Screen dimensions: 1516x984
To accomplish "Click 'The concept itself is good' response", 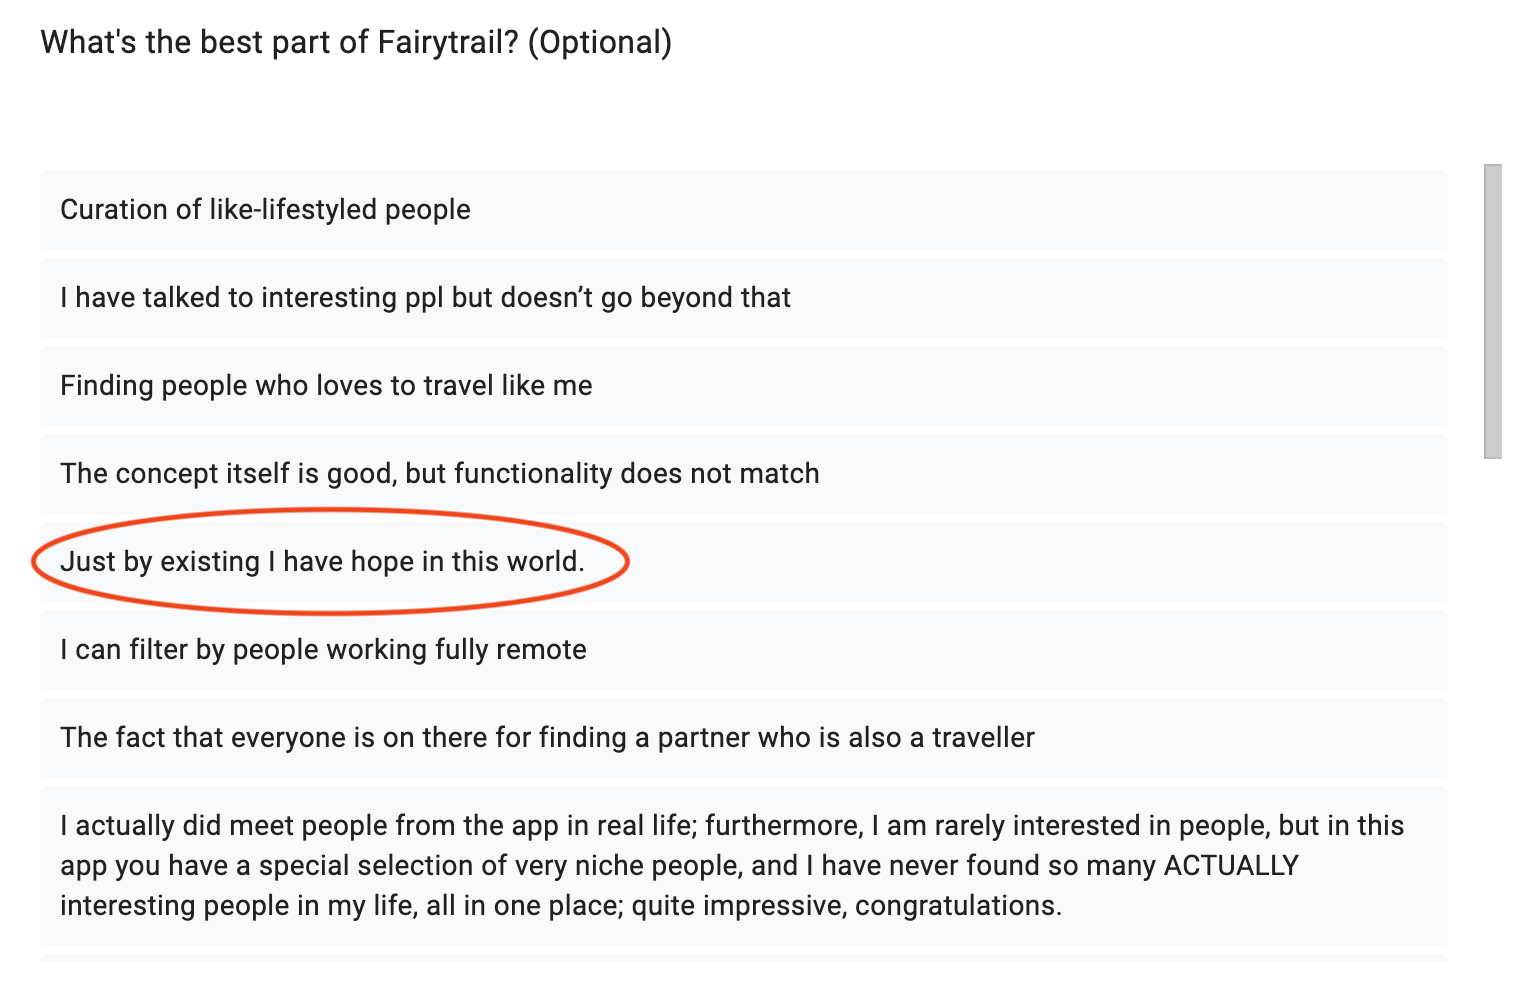I will click(x=743, y=474).
